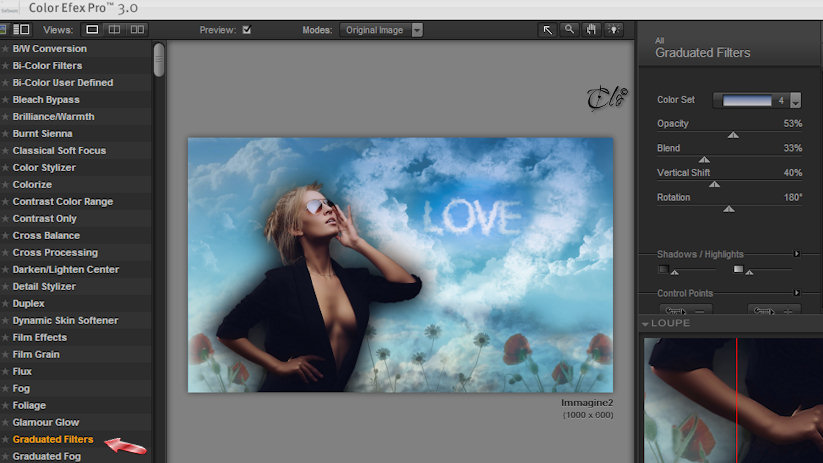Switch to single image view
Screen dimensions: 823x463
[x=92, y=30]
